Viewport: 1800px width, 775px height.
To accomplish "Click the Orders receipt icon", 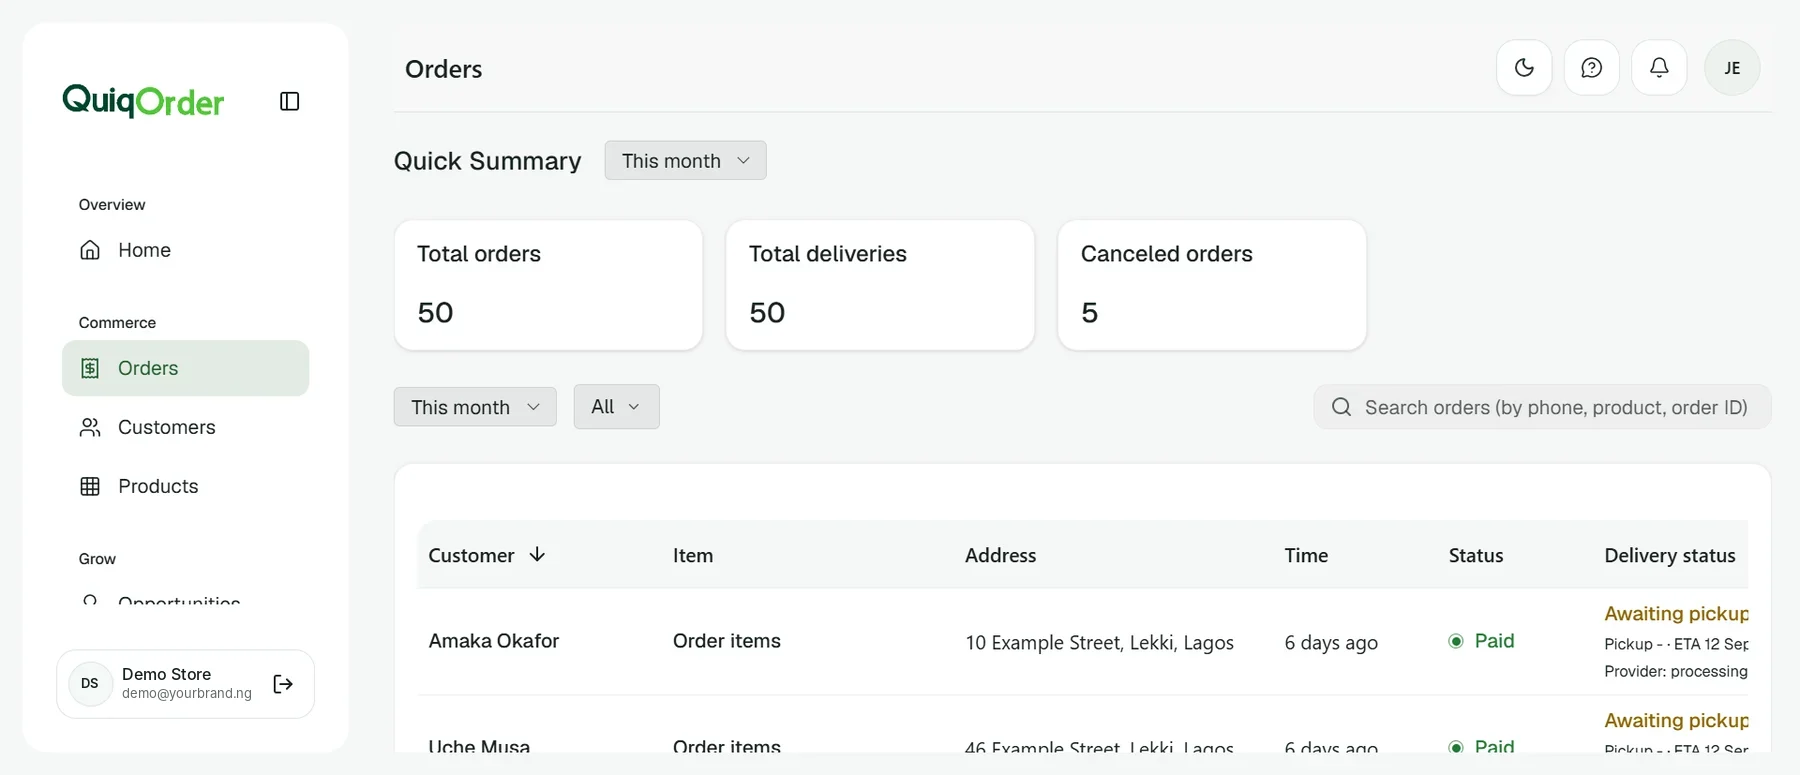I will pyautogui.click(x=90, y=368).
